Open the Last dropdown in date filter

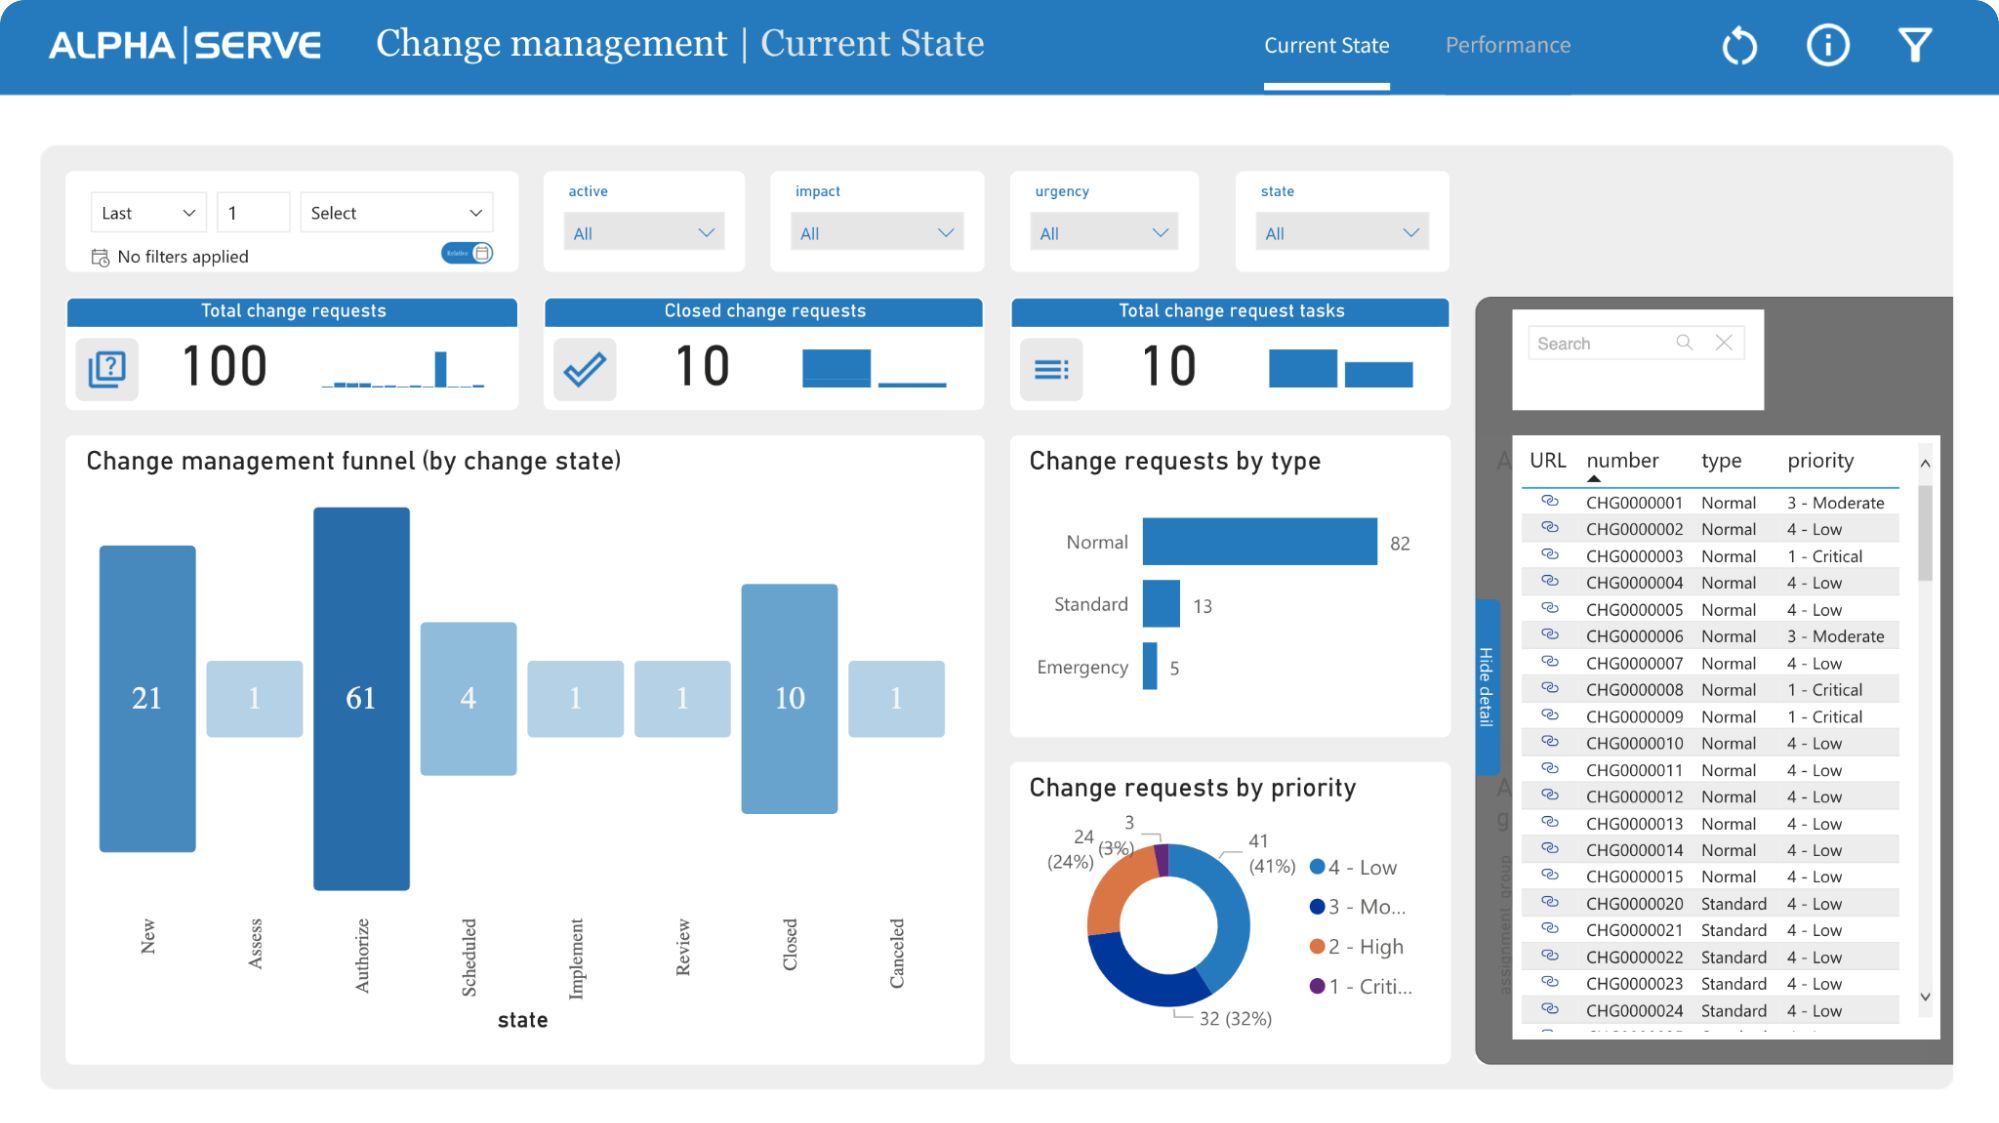click(147, 212)
